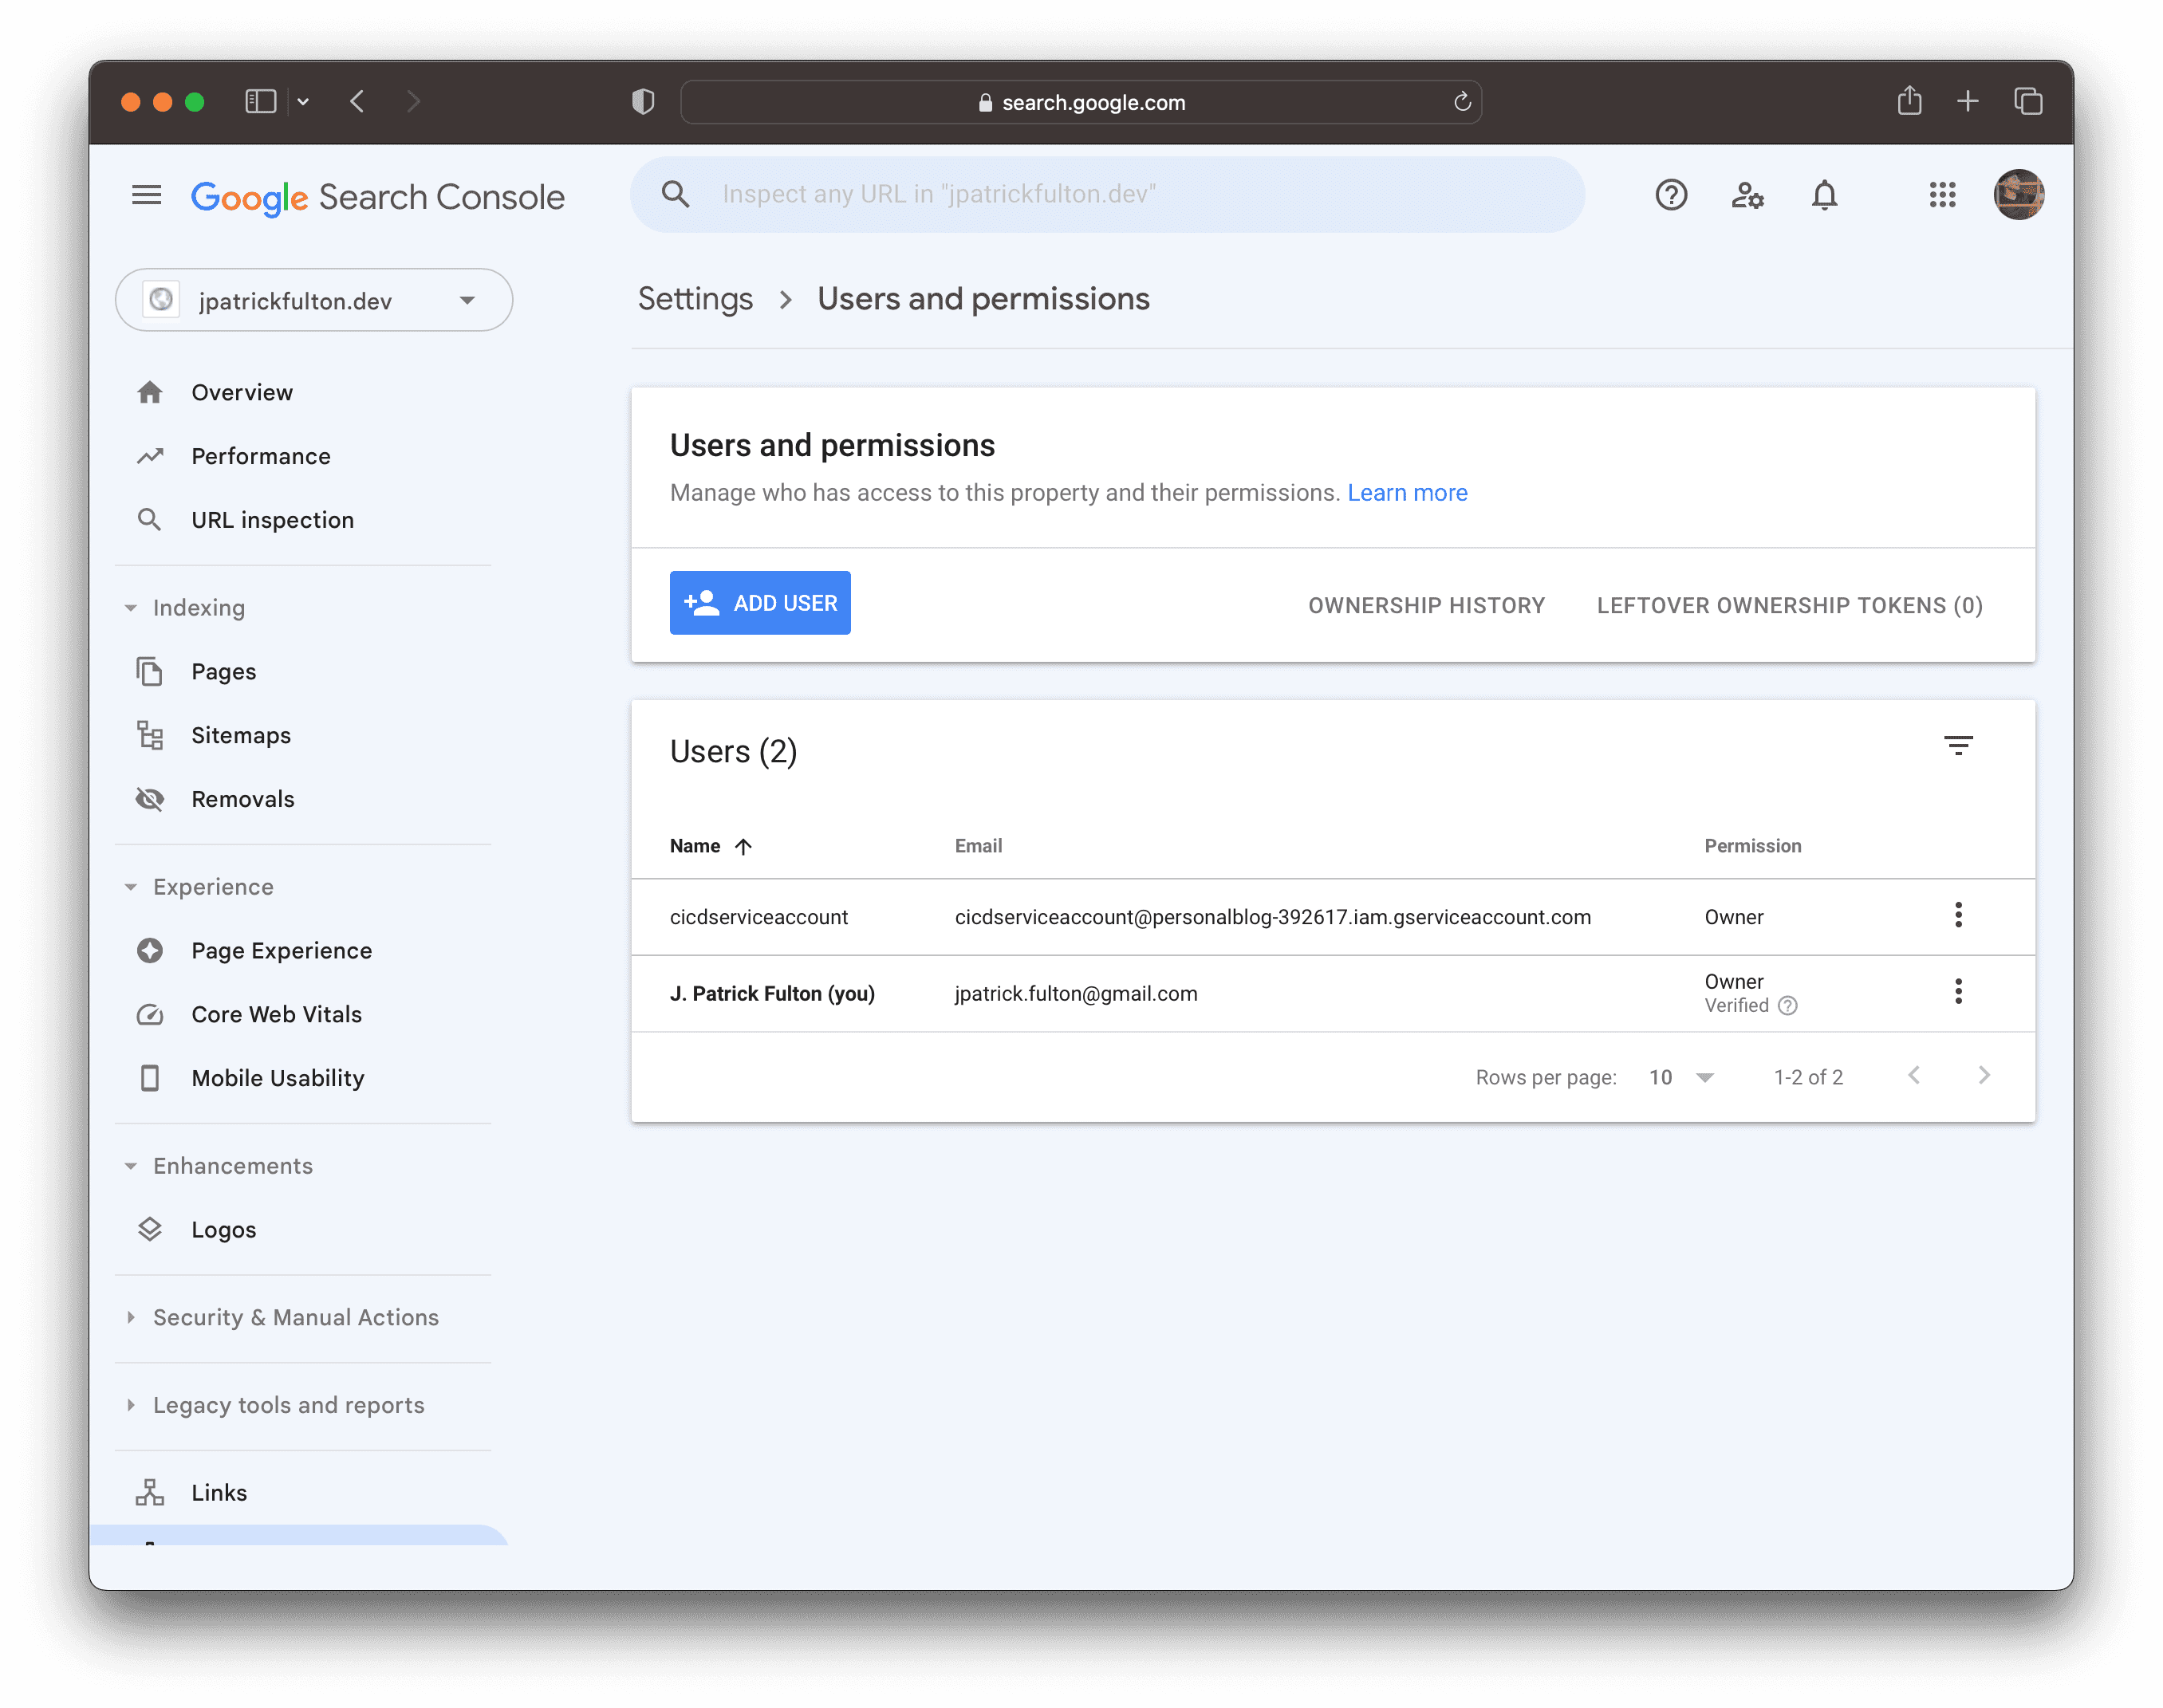Screen dimensions: 2163x1708
Task: Click the Pages documents icon
Action: [150, 672]
